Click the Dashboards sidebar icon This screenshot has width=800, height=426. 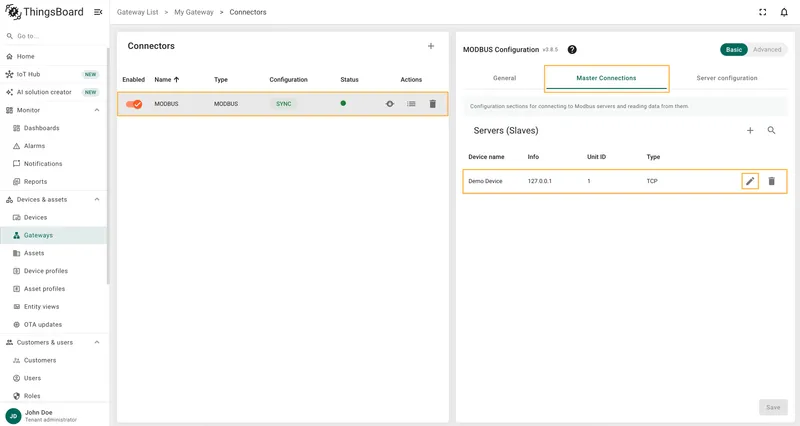16,128
